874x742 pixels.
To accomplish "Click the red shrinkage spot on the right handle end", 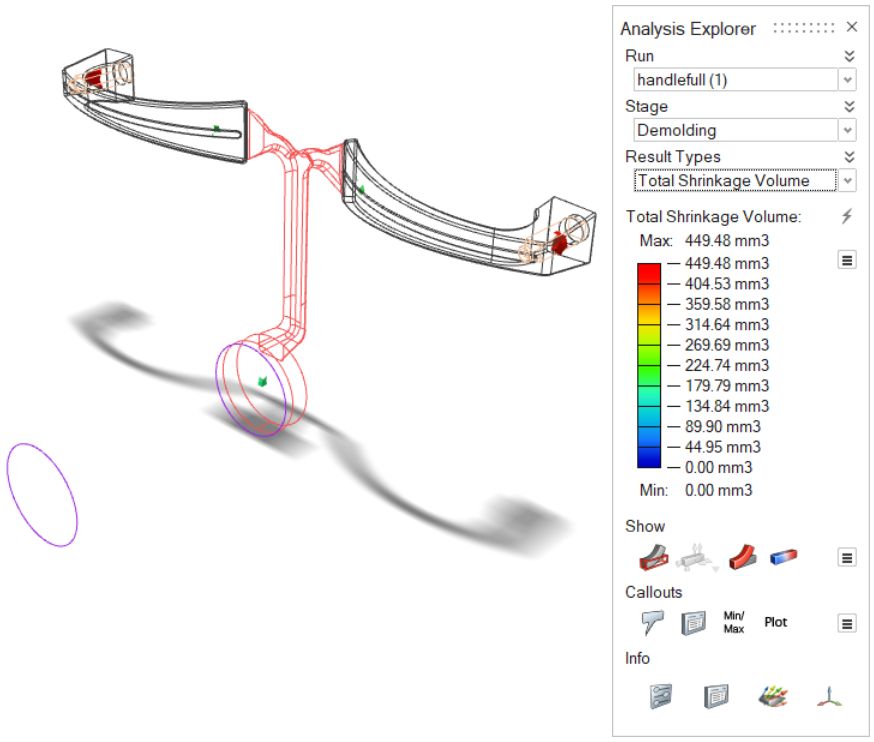I will pyautogui.click(x=559, y=244).
